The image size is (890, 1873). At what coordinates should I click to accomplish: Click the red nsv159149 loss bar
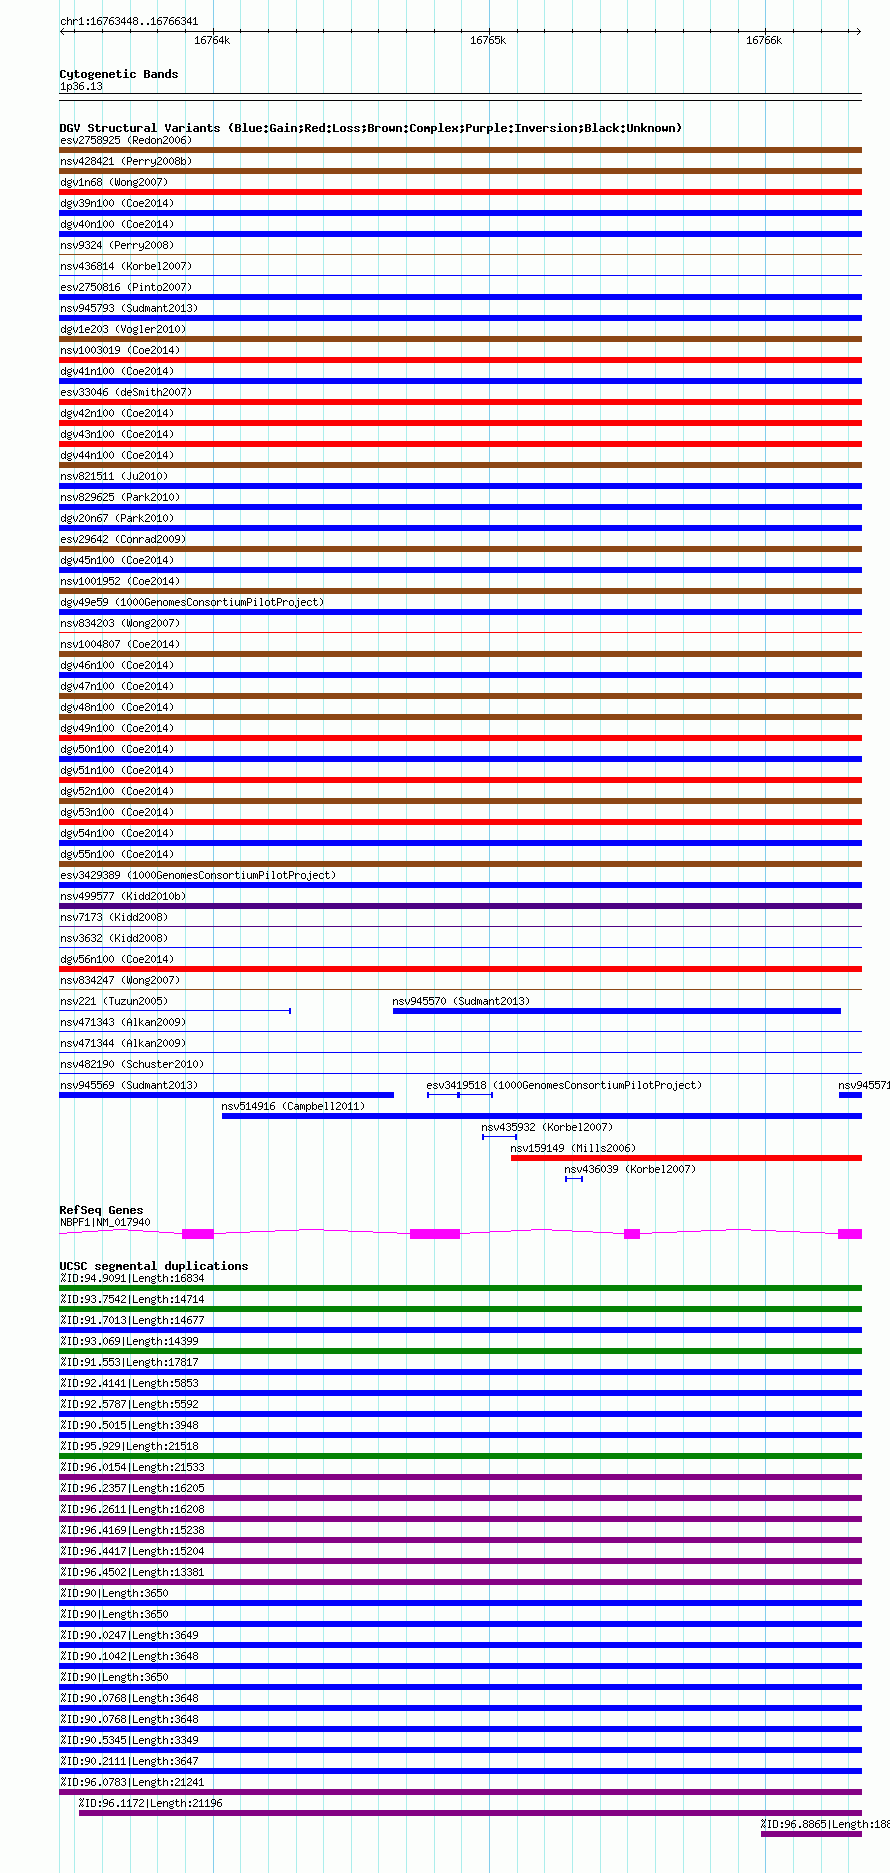point(686,1158)
